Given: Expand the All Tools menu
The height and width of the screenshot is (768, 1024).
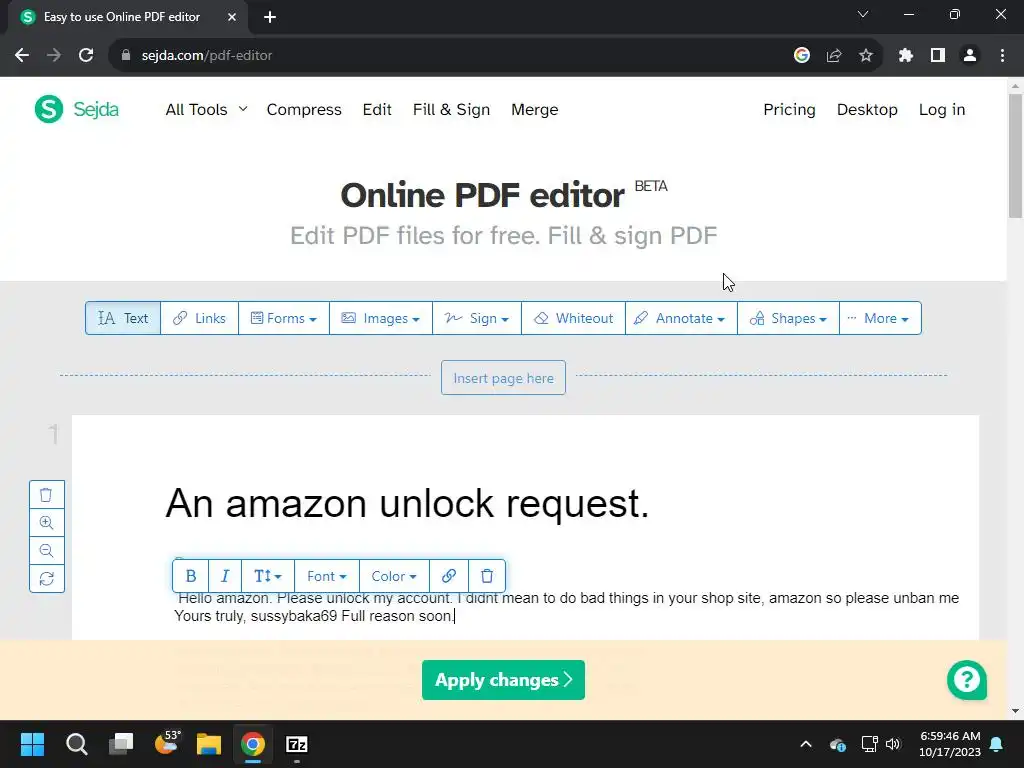Looking at the screenshot, I should point(206,110).
